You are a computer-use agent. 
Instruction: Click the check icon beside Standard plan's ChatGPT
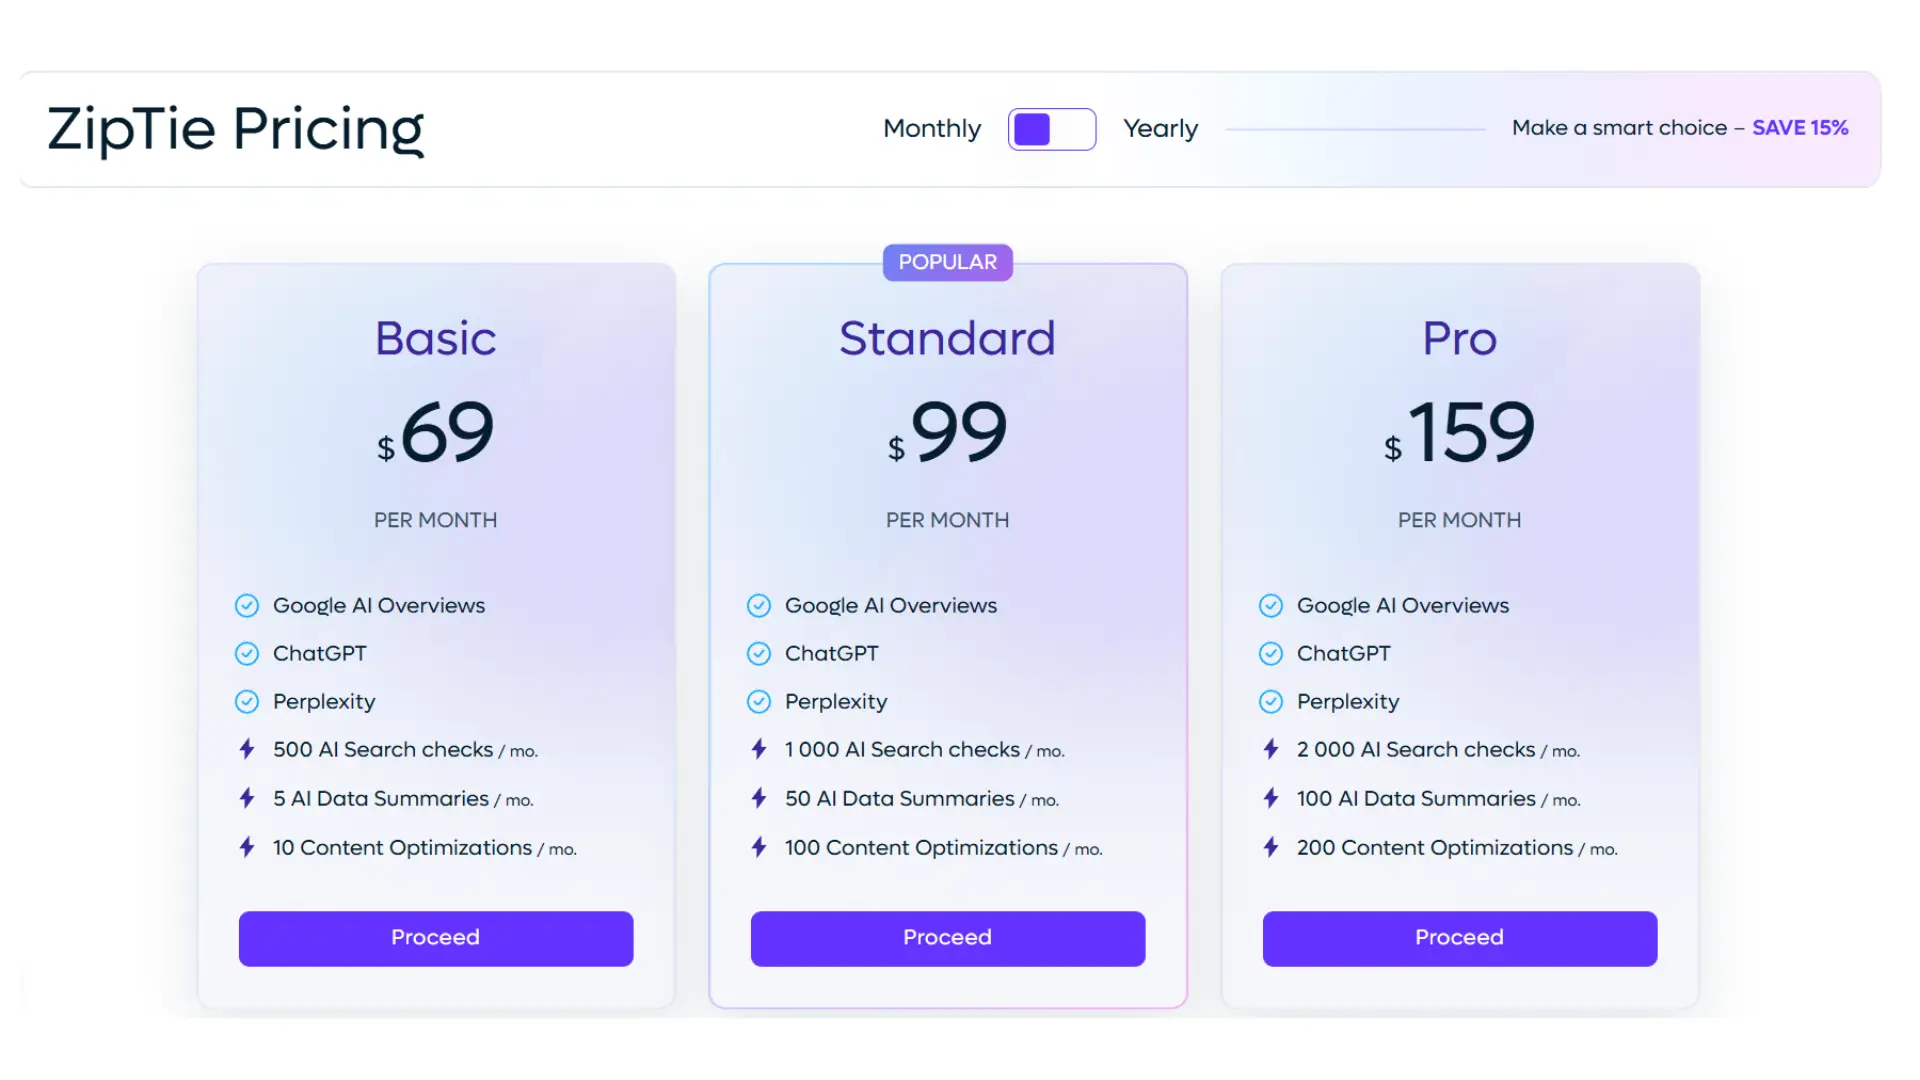[x=759, y=653]
